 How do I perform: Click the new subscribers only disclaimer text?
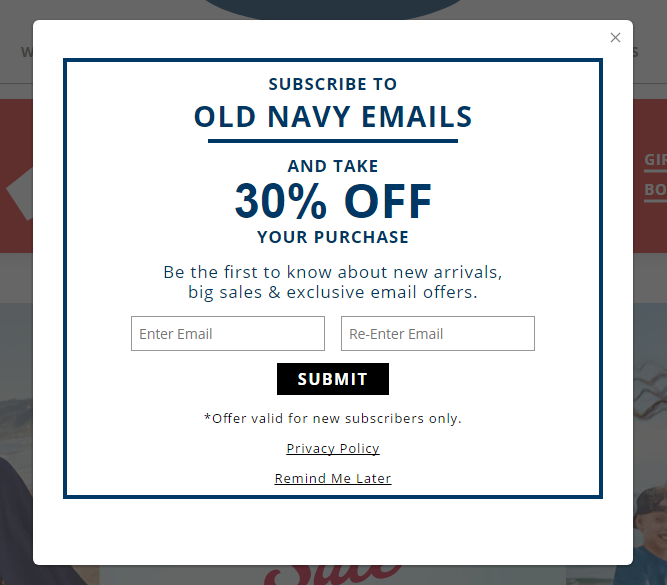coord(333,419)
